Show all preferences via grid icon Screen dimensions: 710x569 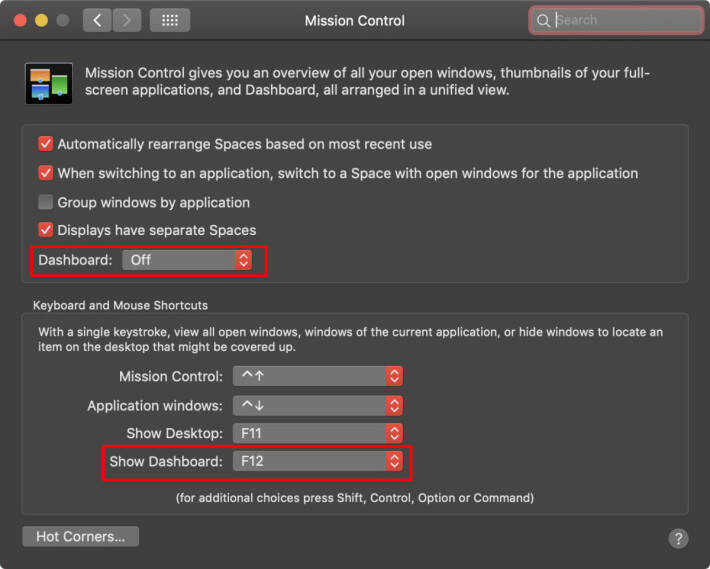click(170, 20)
